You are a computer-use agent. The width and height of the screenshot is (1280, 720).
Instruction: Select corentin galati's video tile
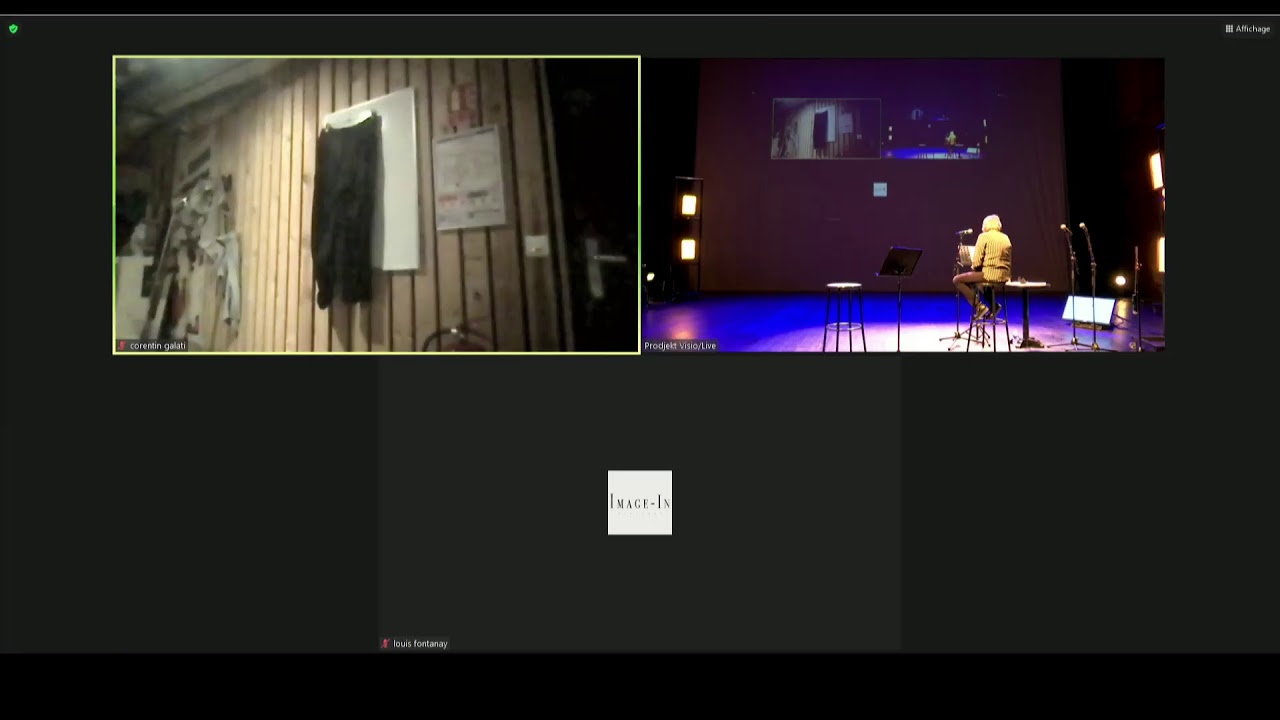pyautogui.click(x=377, y=205)
